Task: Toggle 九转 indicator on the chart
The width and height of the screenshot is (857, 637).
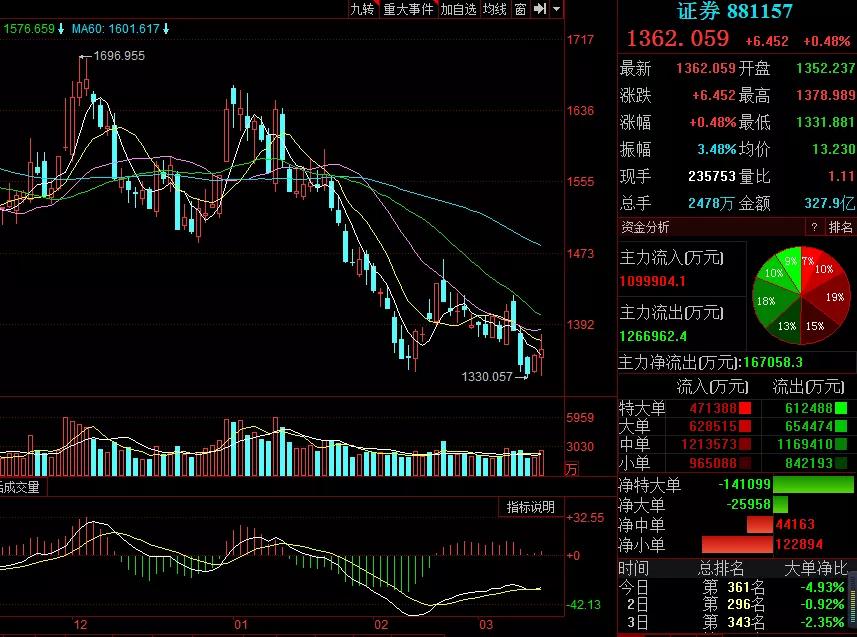Action: (362, 9)
